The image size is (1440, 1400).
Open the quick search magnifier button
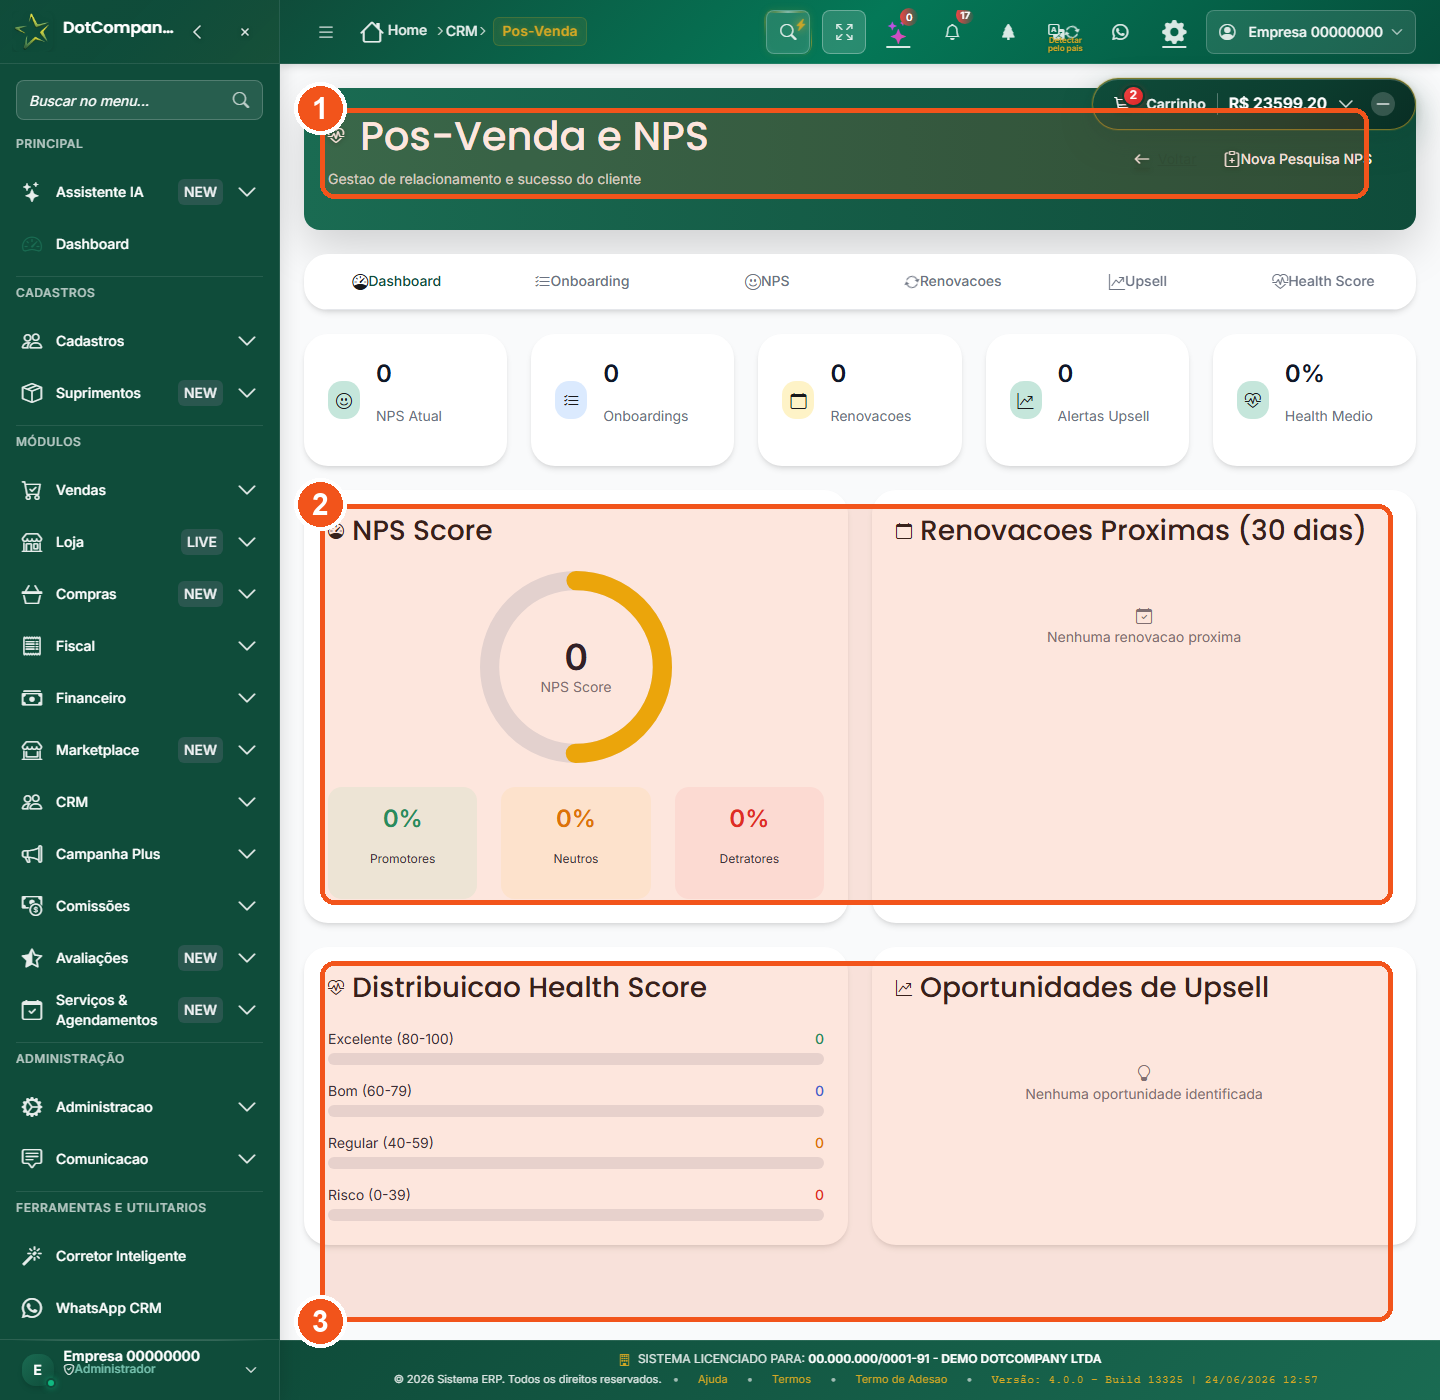(x=788, y=32)
